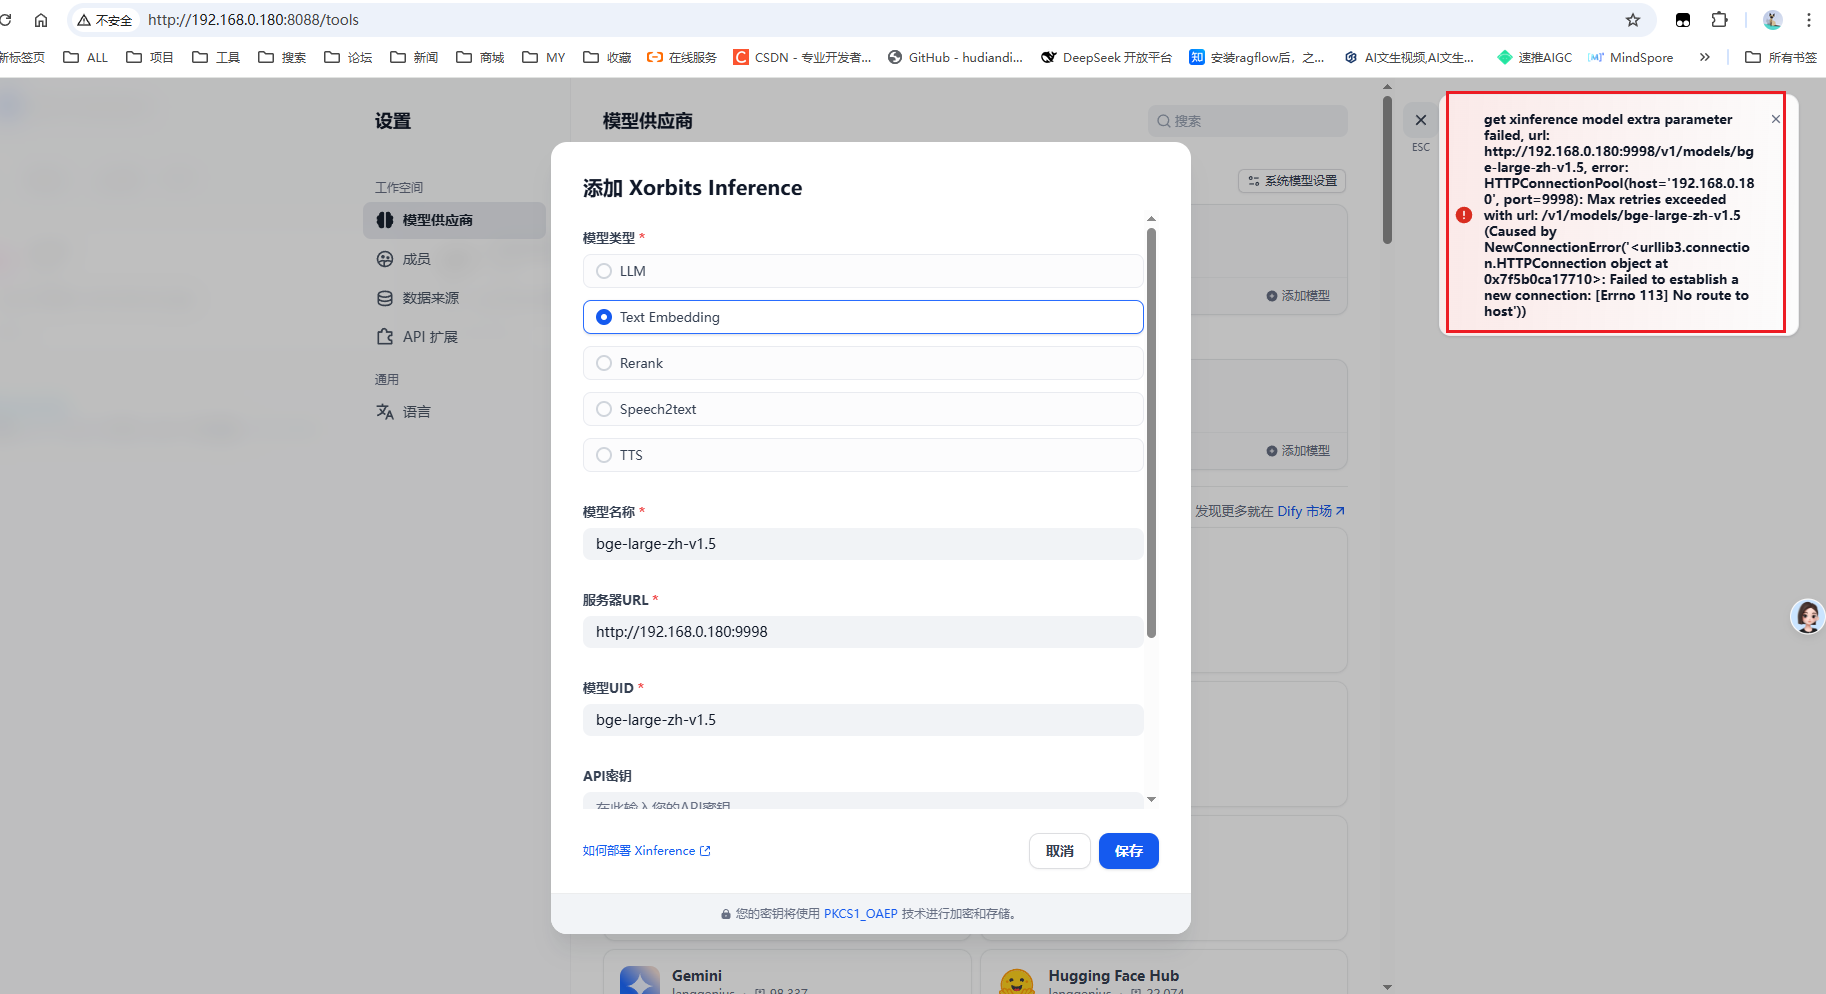This screenshot has height=994, width=1826.
Task: Choose the TTS model type
Action: point(863,455)
